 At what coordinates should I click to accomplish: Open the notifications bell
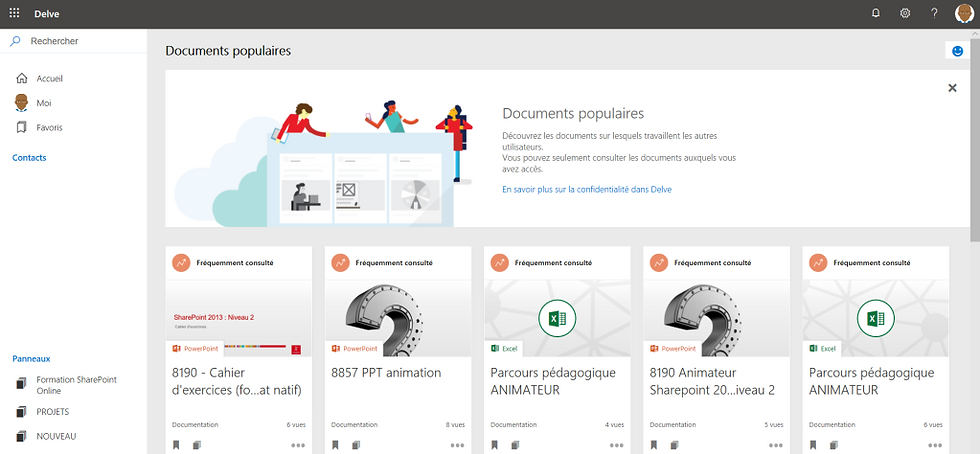click(x=876, y=13)
